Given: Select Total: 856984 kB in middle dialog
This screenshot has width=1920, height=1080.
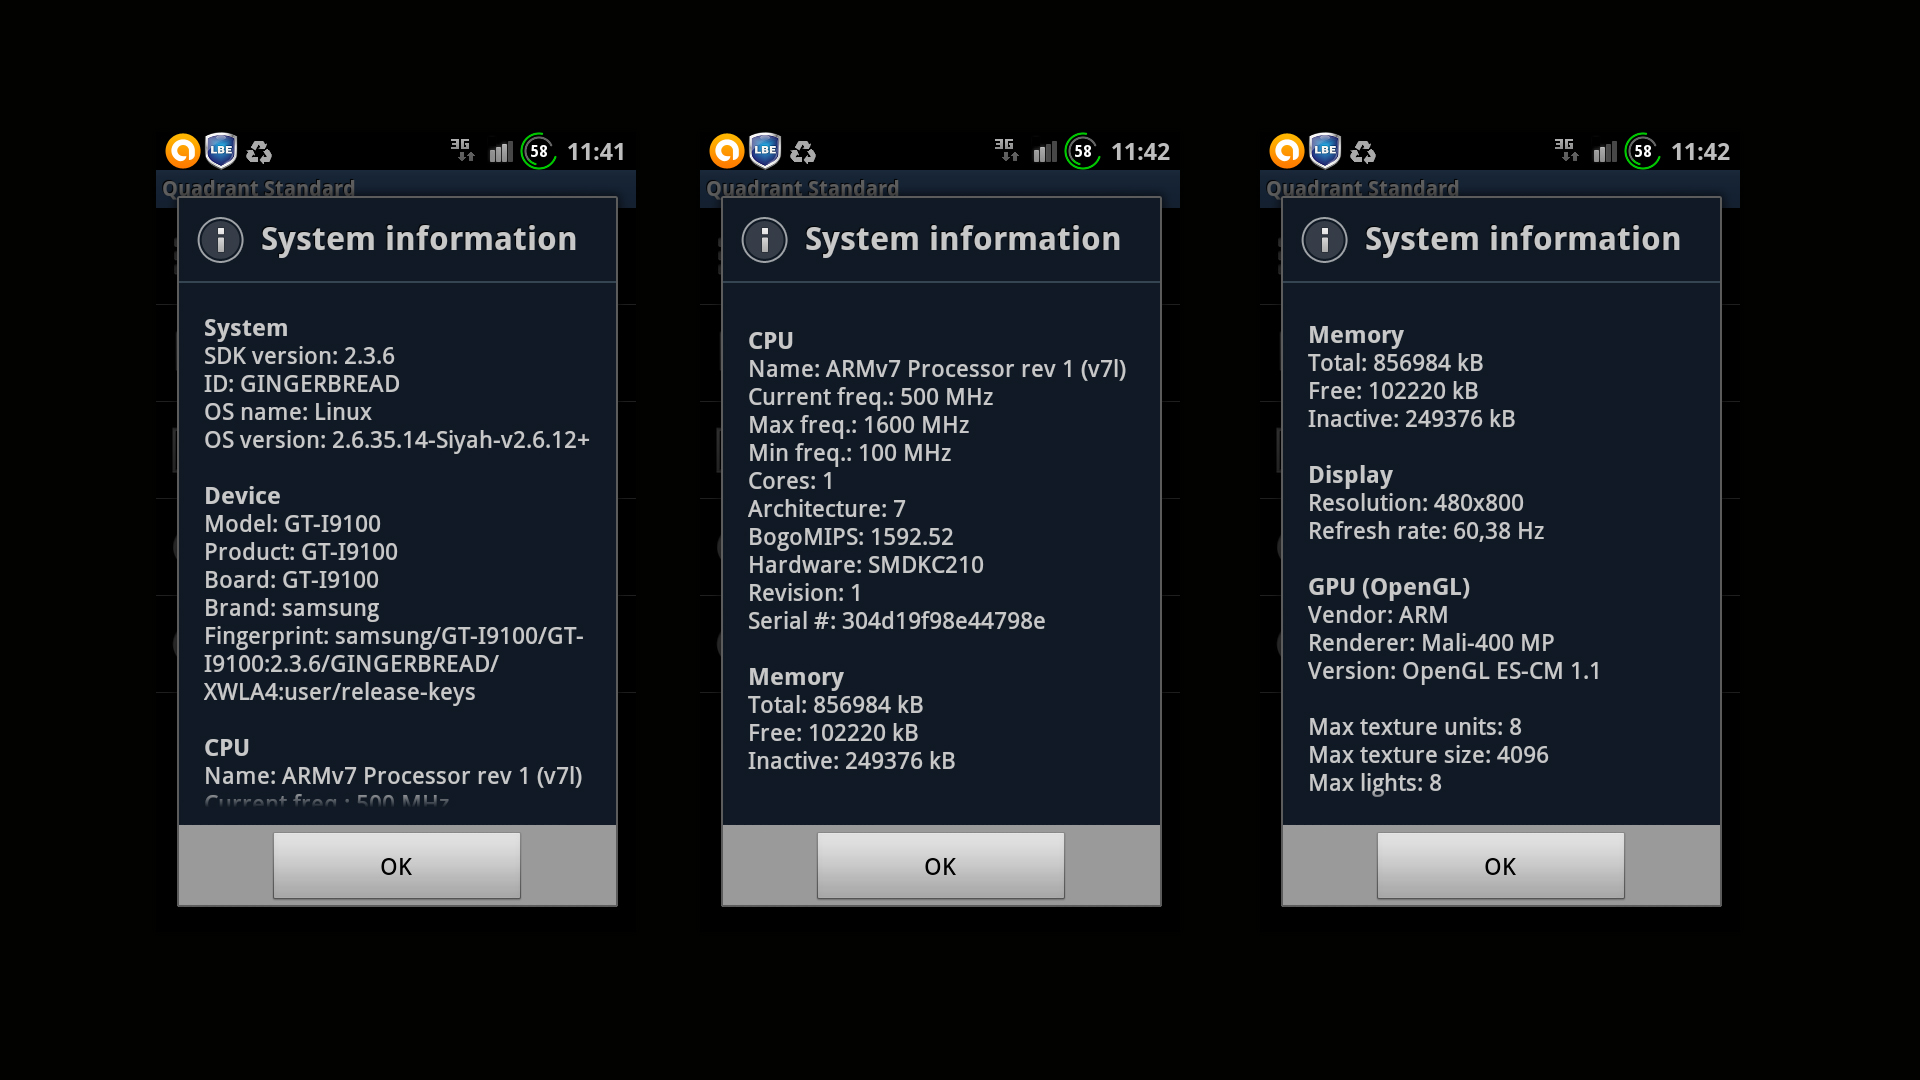Looking at the screenshot, I should [x=836, y=705].
